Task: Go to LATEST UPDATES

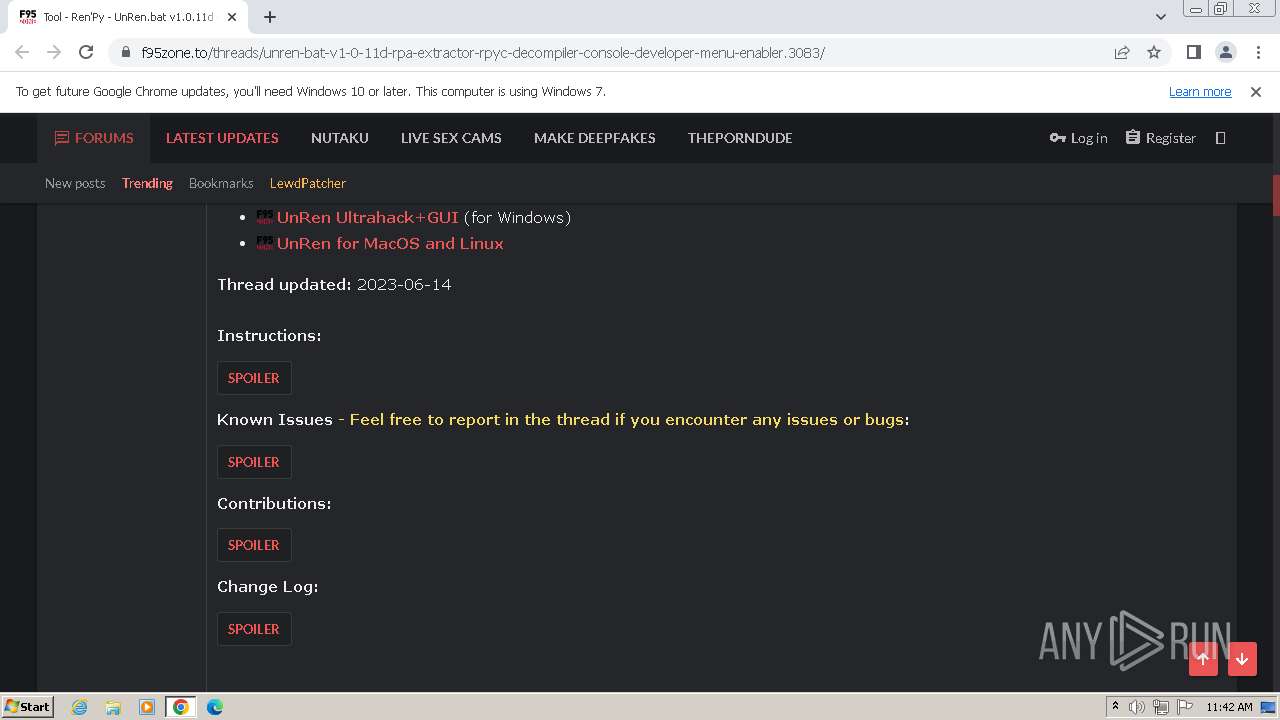Action: pos(222,138)
